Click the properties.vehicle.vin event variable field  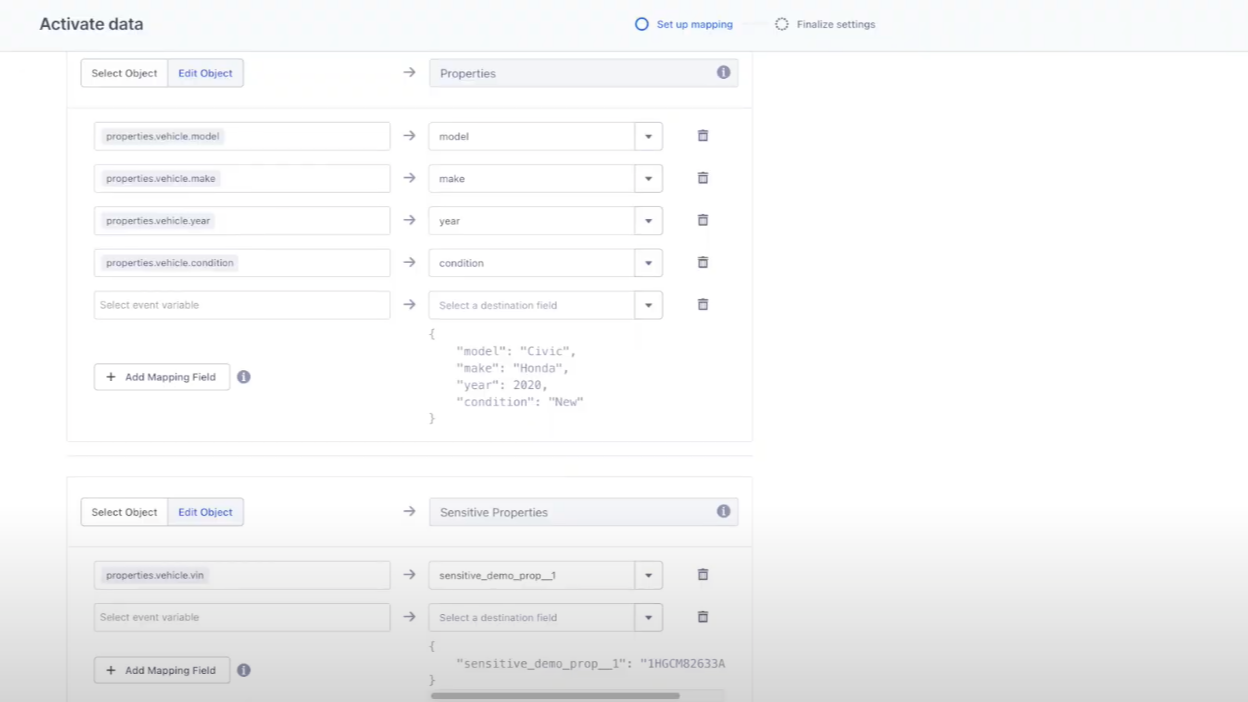(x=242, y=575)
